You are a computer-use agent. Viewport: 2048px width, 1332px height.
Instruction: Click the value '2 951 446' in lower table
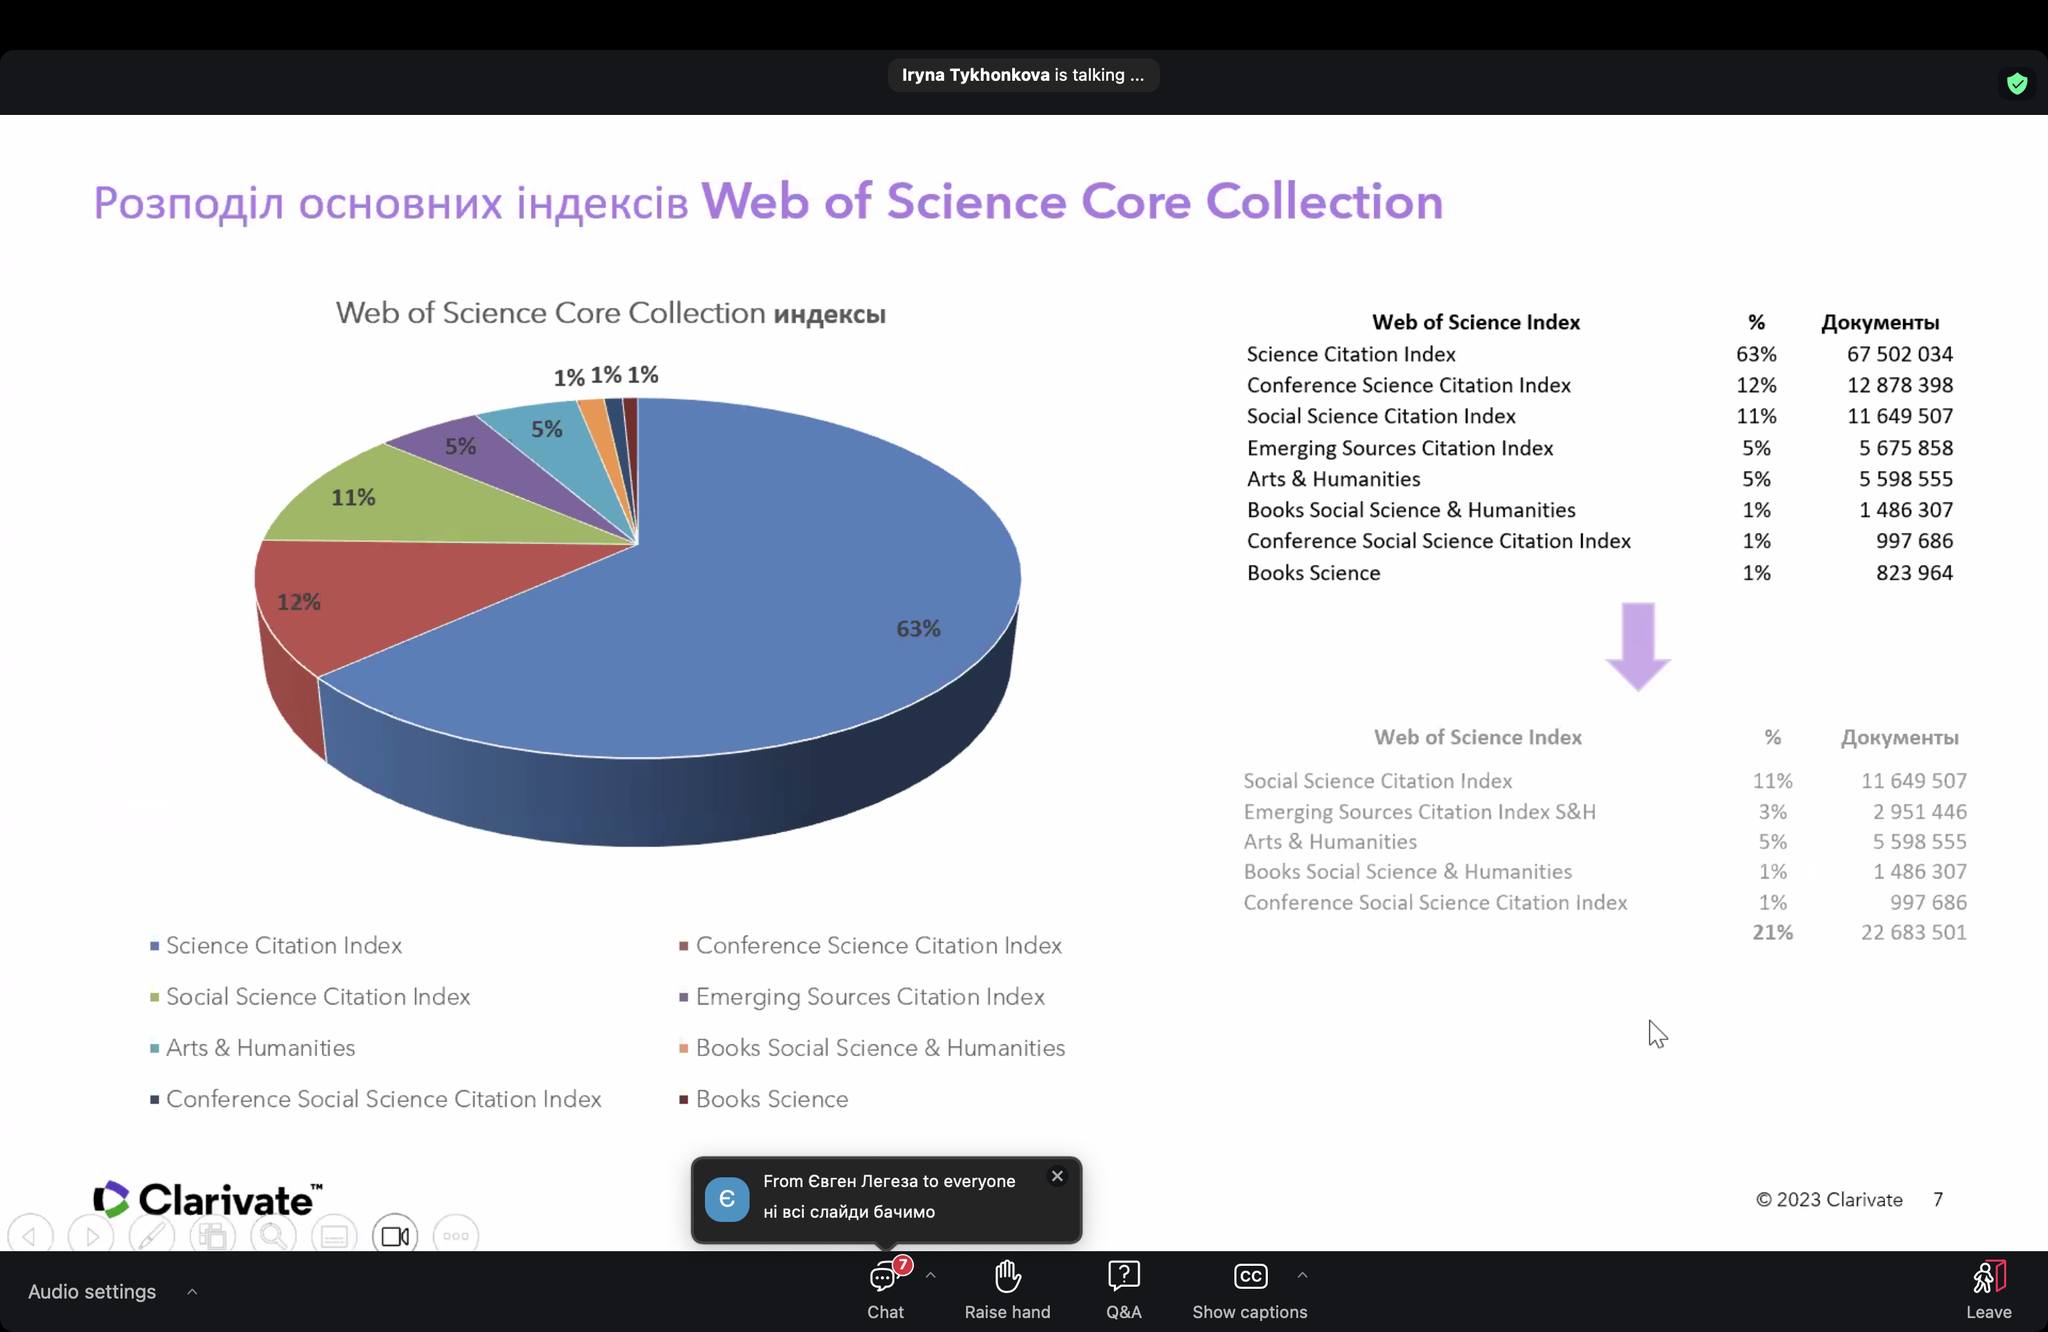[1920, 812]
